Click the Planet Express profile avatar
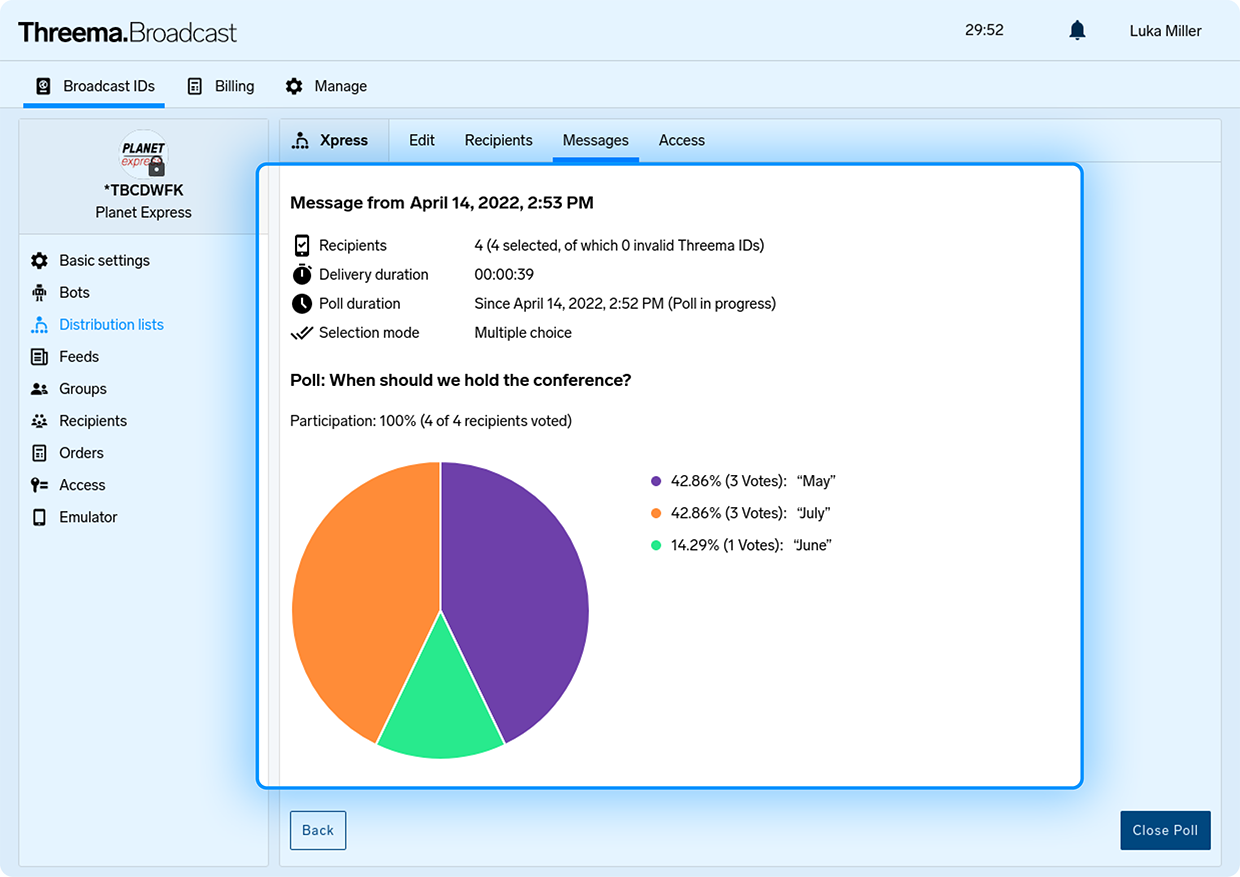1240x877 pixels. click(144, 154)
